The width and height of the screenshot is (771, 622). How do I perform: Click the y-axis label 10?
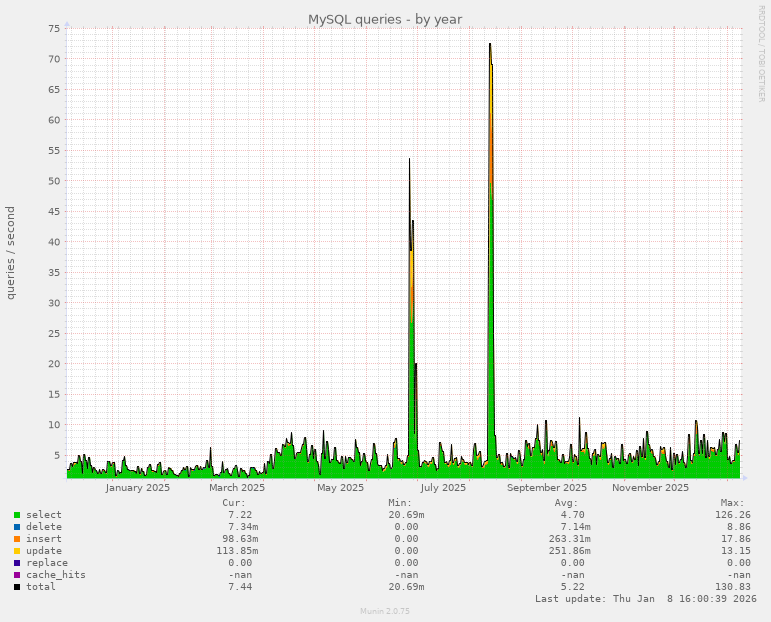coord(54,425)
